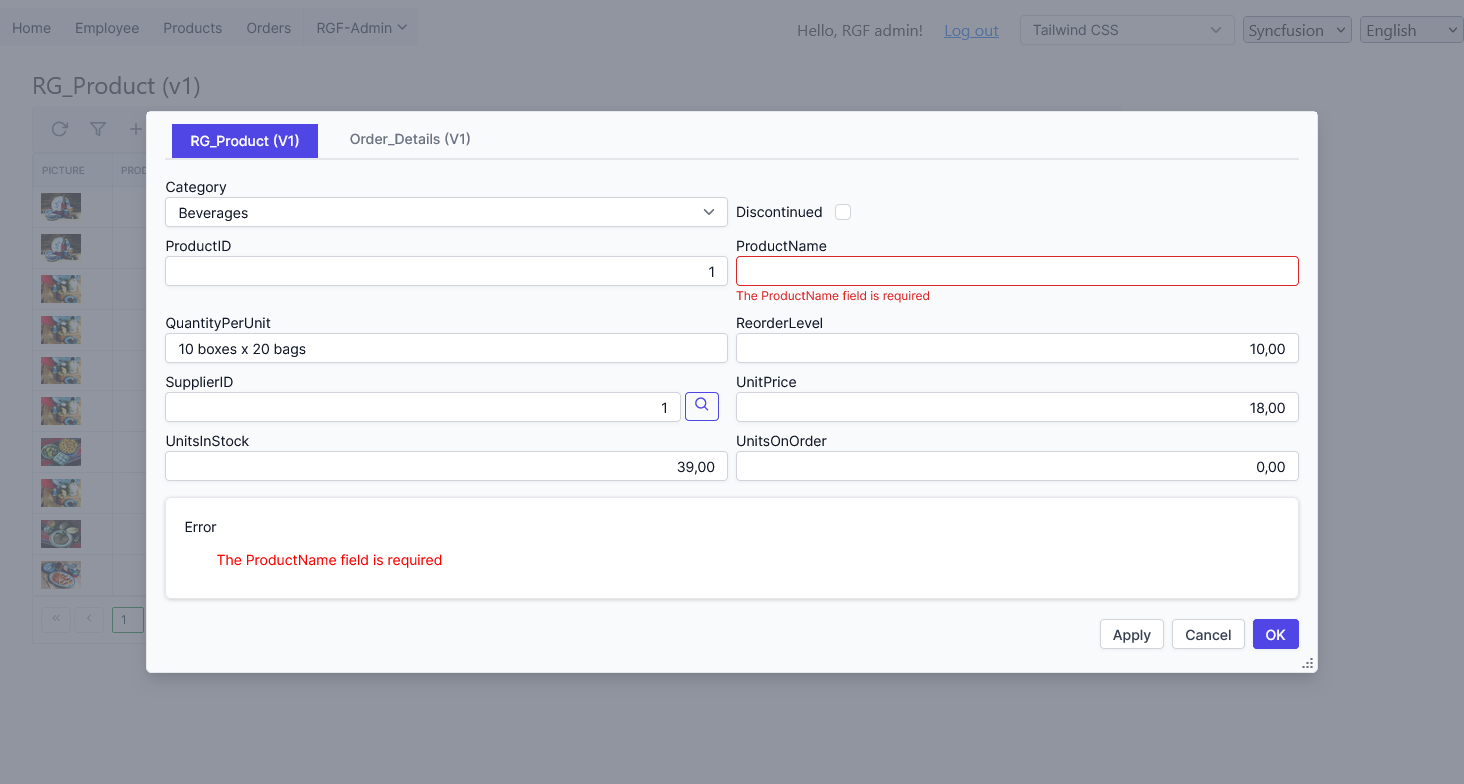1464x784 pixels.
Task: Expand the RGF-Admin menu
Action: [x=361, y=28]
